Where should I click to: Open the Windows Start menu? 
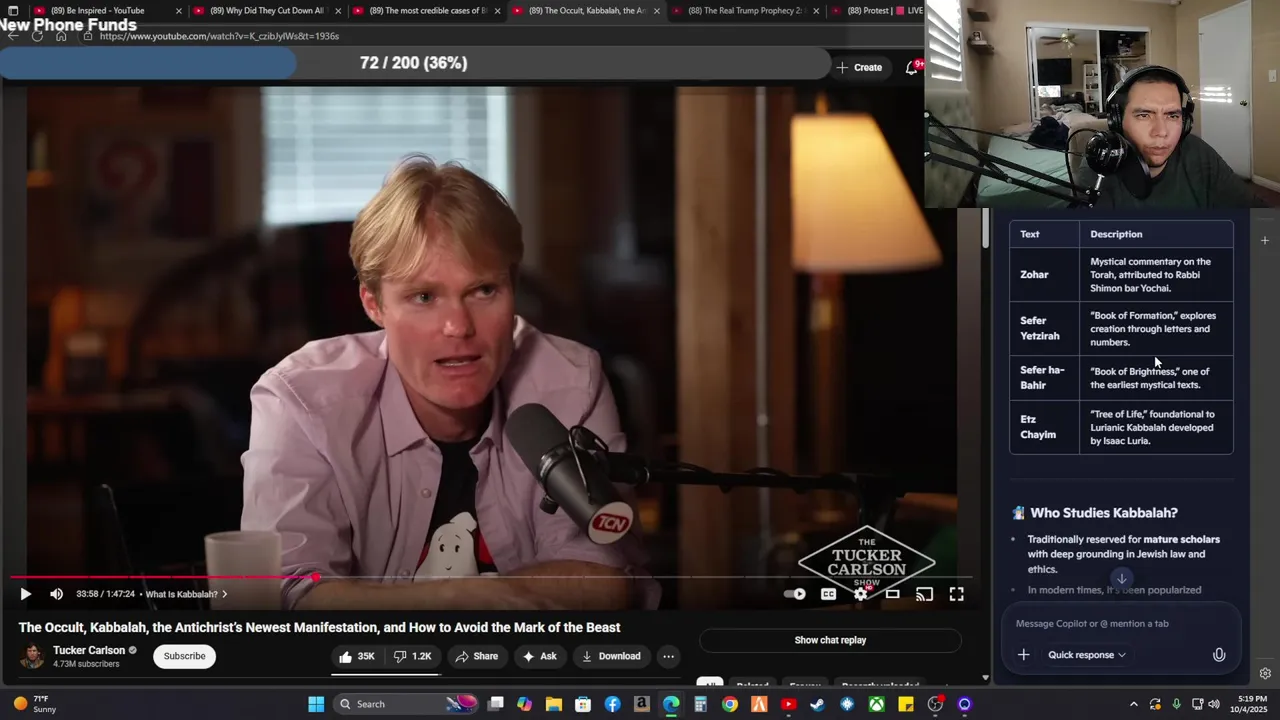316,704
